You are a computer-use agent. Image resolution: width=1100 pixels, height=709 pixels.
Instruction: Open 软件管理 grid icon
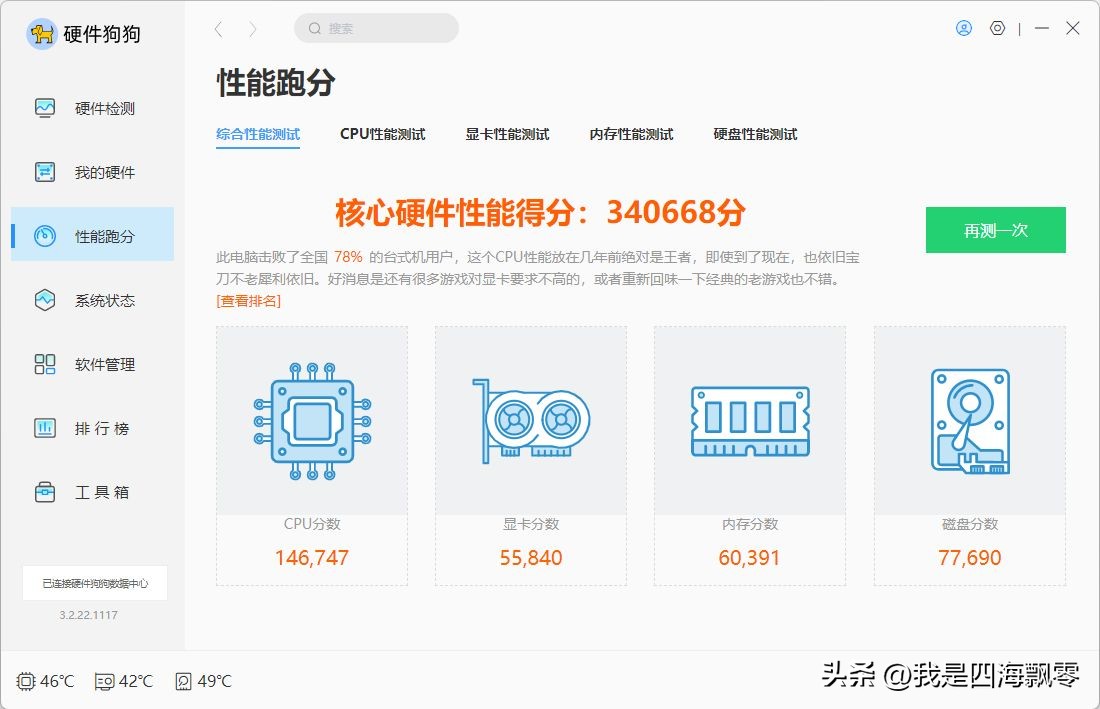coord(45,364)
